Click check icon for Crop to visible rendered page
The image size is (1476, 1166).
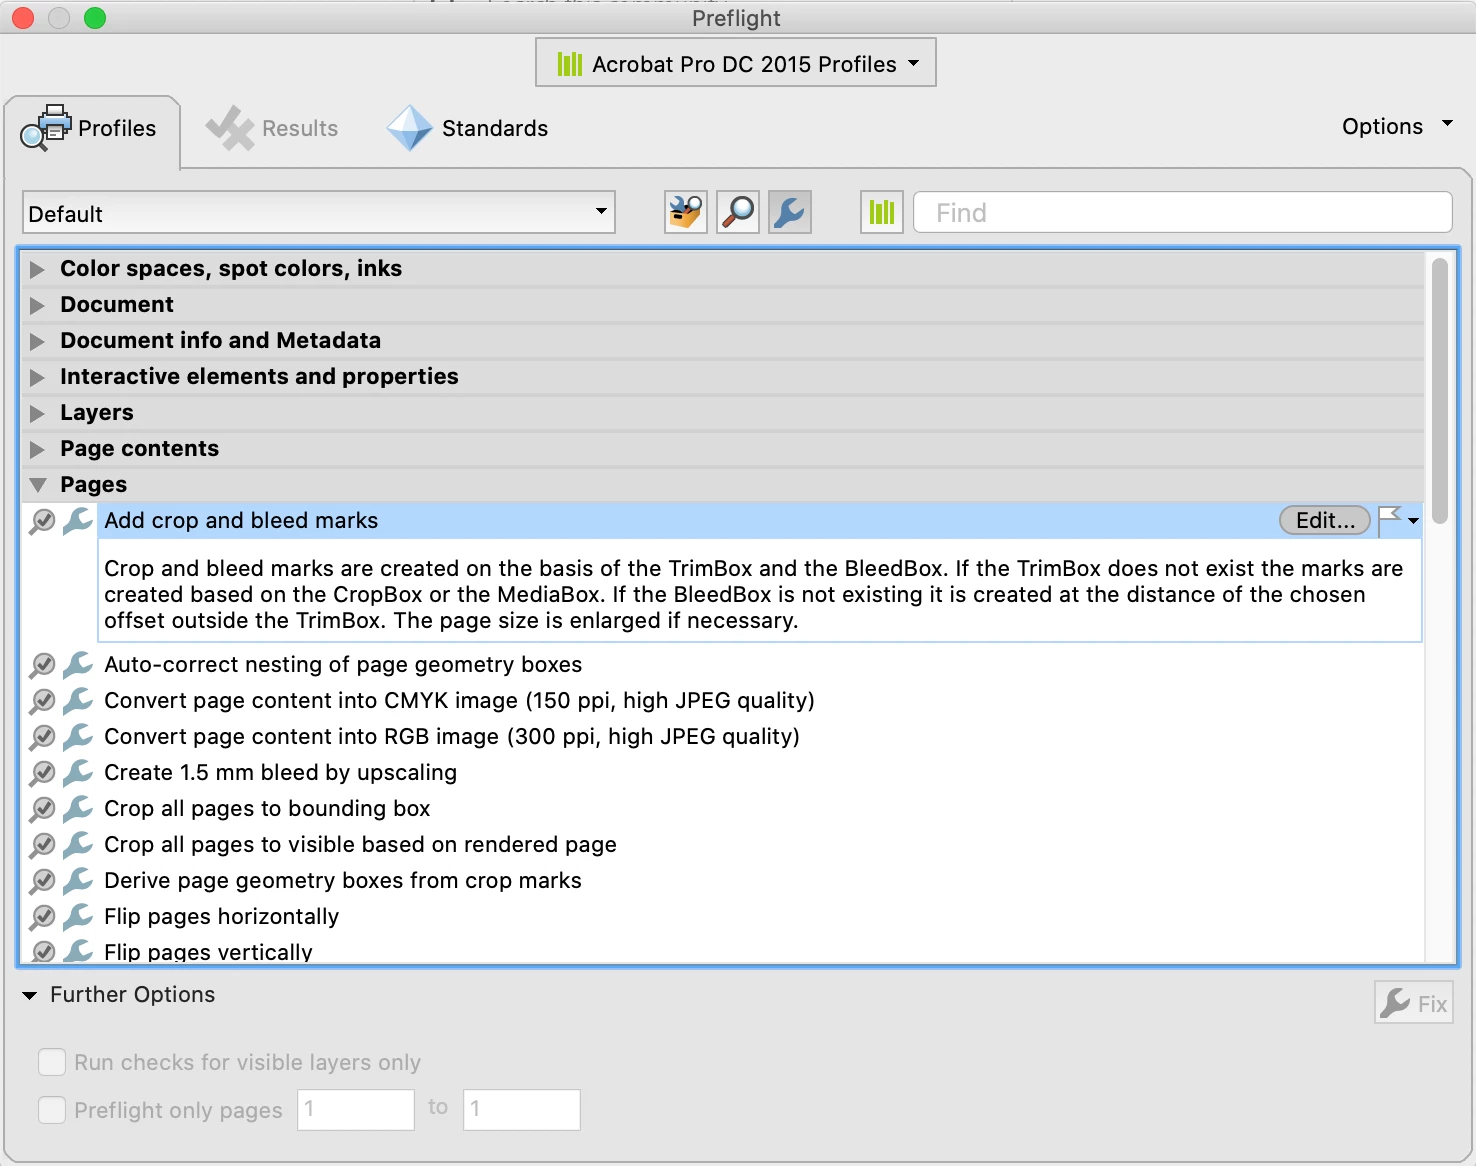(42, 845)
